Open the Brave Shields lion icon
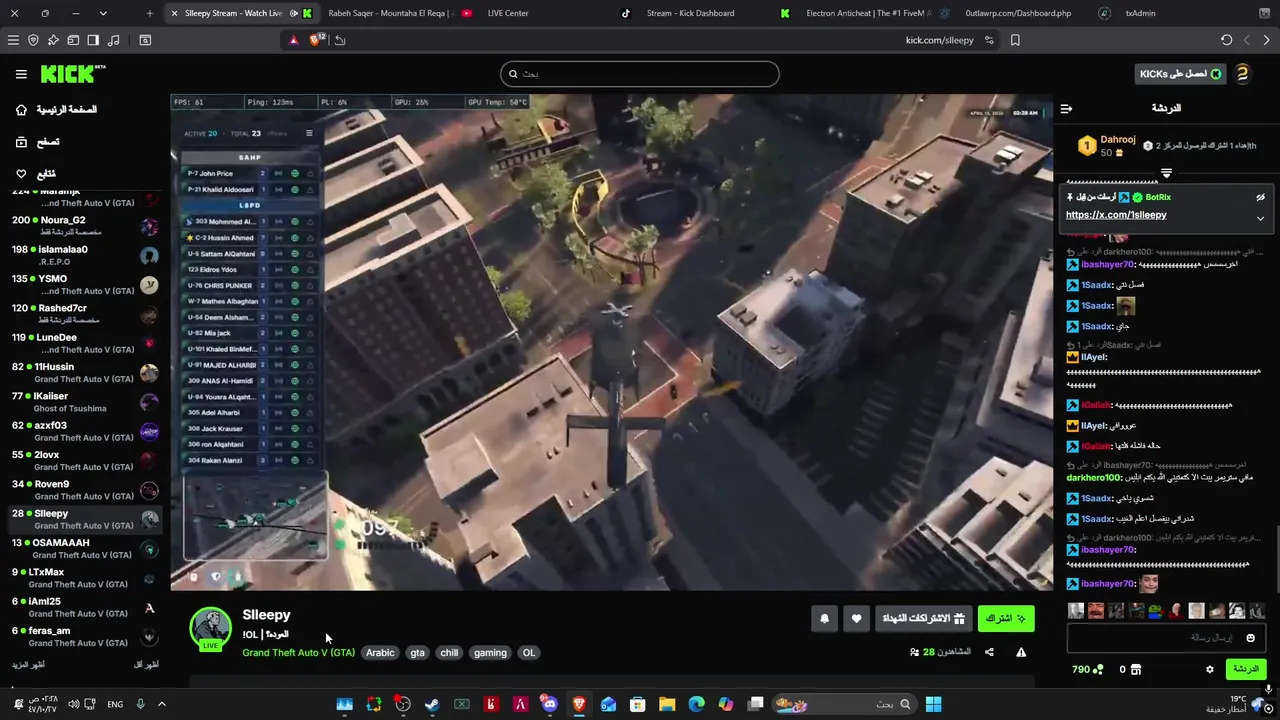1280x720 pixels. (316, 40)
